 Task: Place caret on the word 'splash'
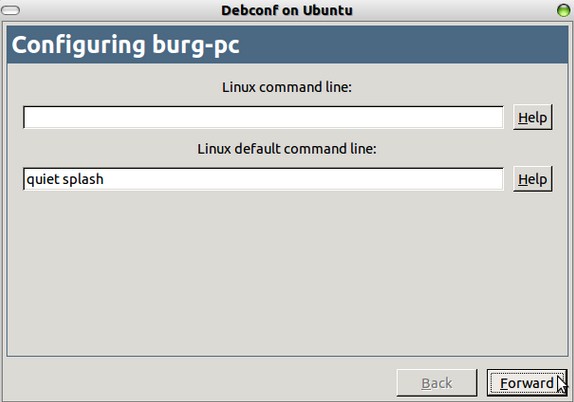[83, 179]
